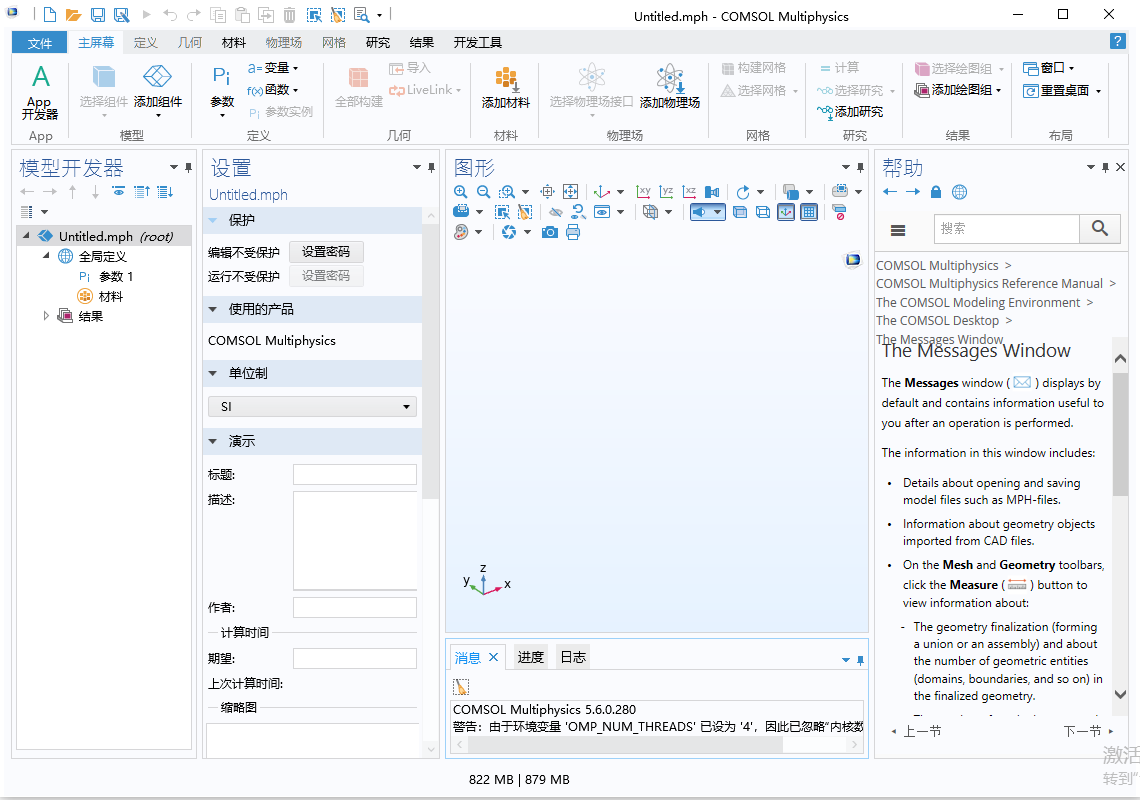Viewport: 1140px width, 800px height.
Task: Click 添加研究 in the ribbon
Action: (x=850, y=111)
